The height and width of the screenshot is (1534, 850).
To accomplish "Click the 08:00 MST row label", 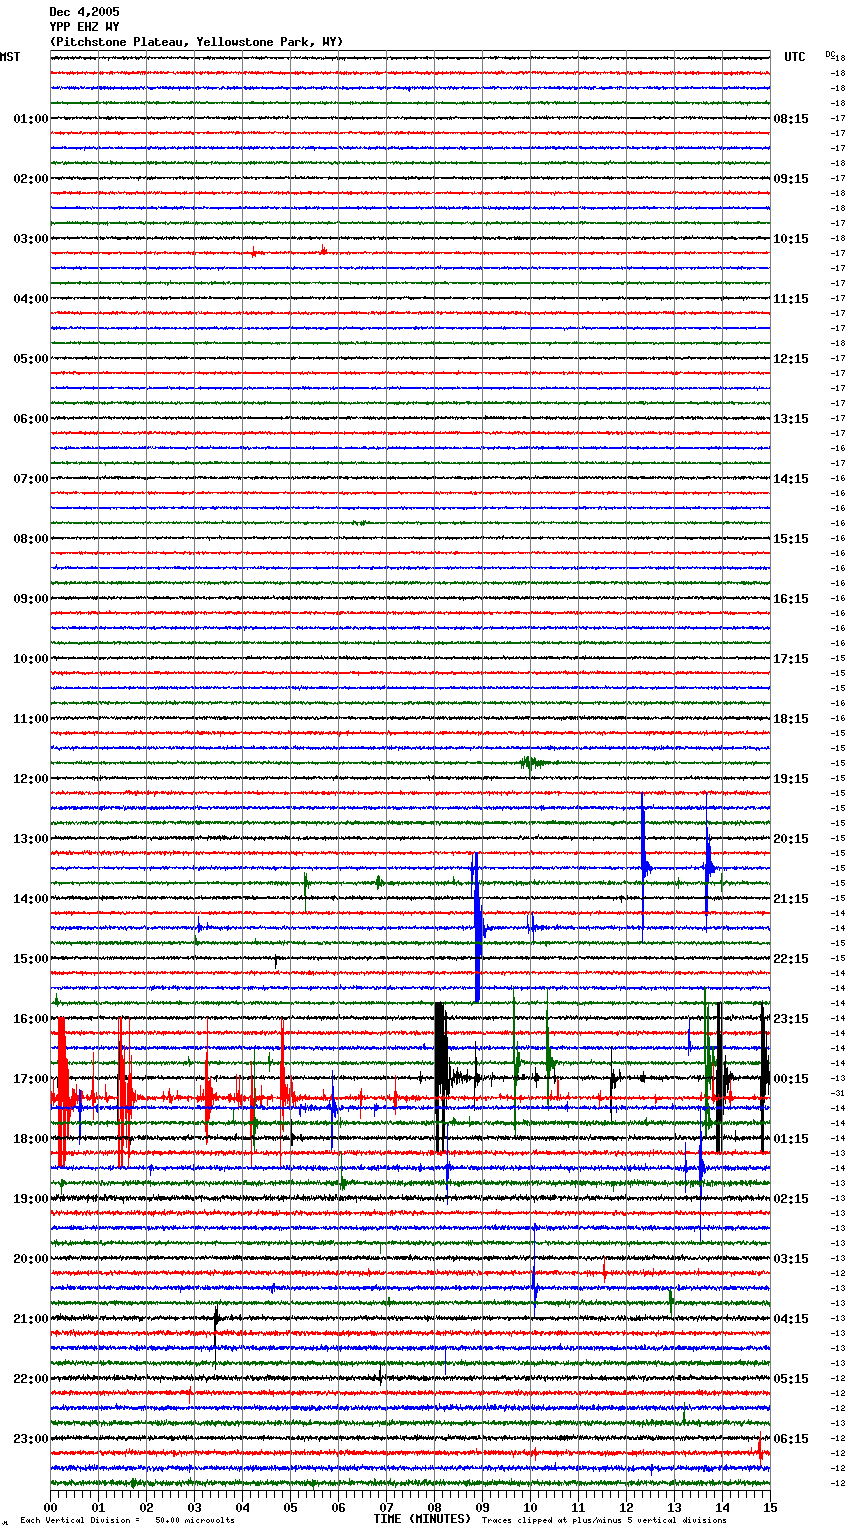I will (x=31, y=539).
